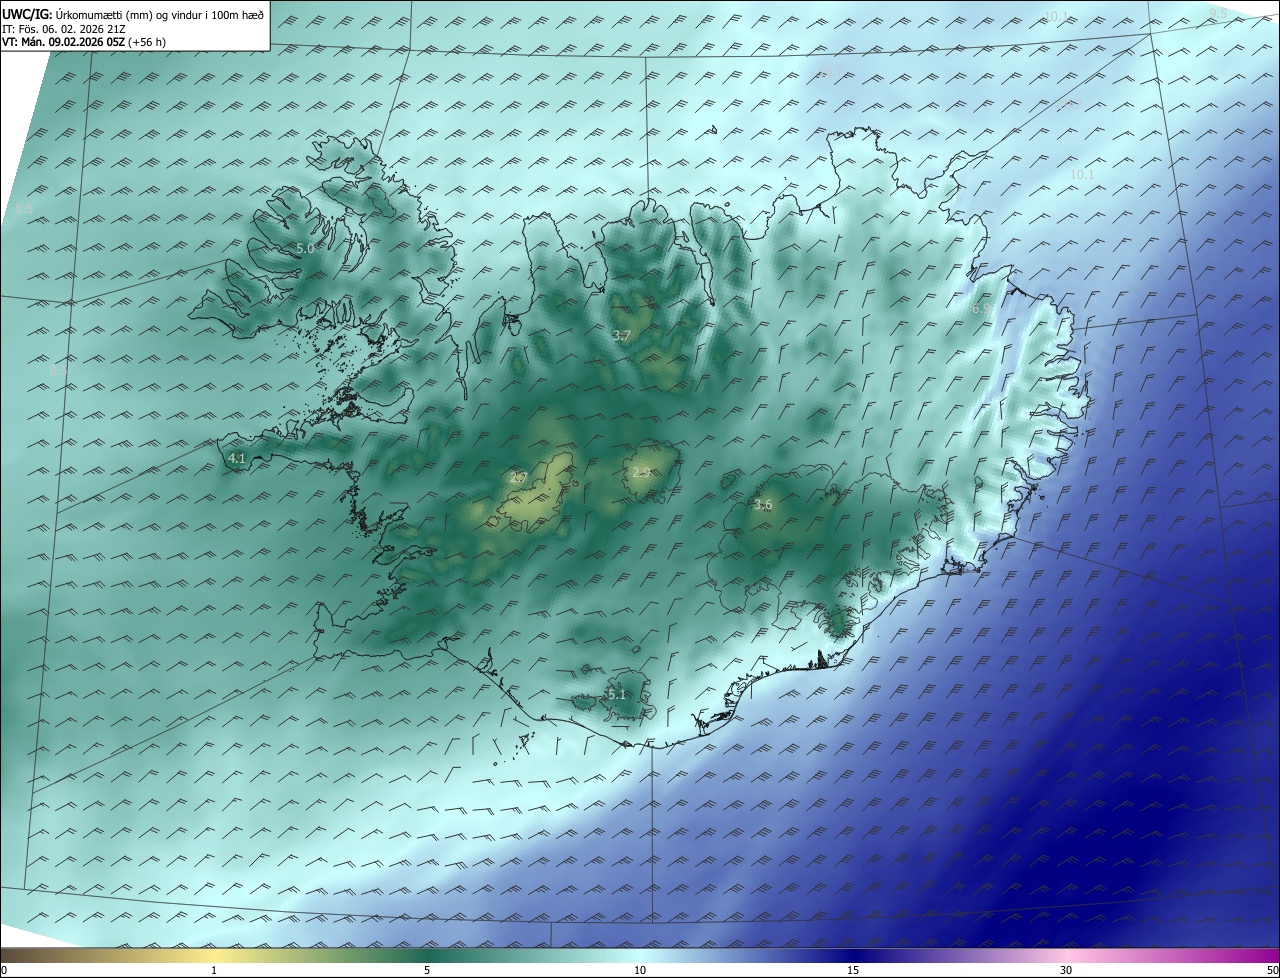1280x978 pixels.
Task: Click the title text 'Úrkomumætti (mm) og vindur í 100m hæð'
Action: pos(160,14)
